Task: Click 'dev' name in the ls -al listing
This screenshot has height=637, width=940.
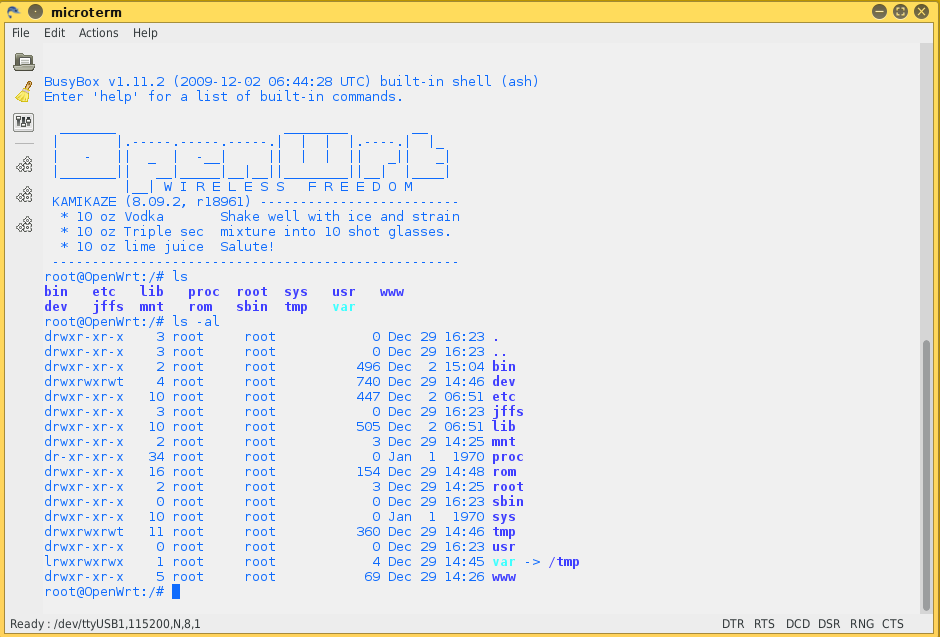Action: [504, 382]
